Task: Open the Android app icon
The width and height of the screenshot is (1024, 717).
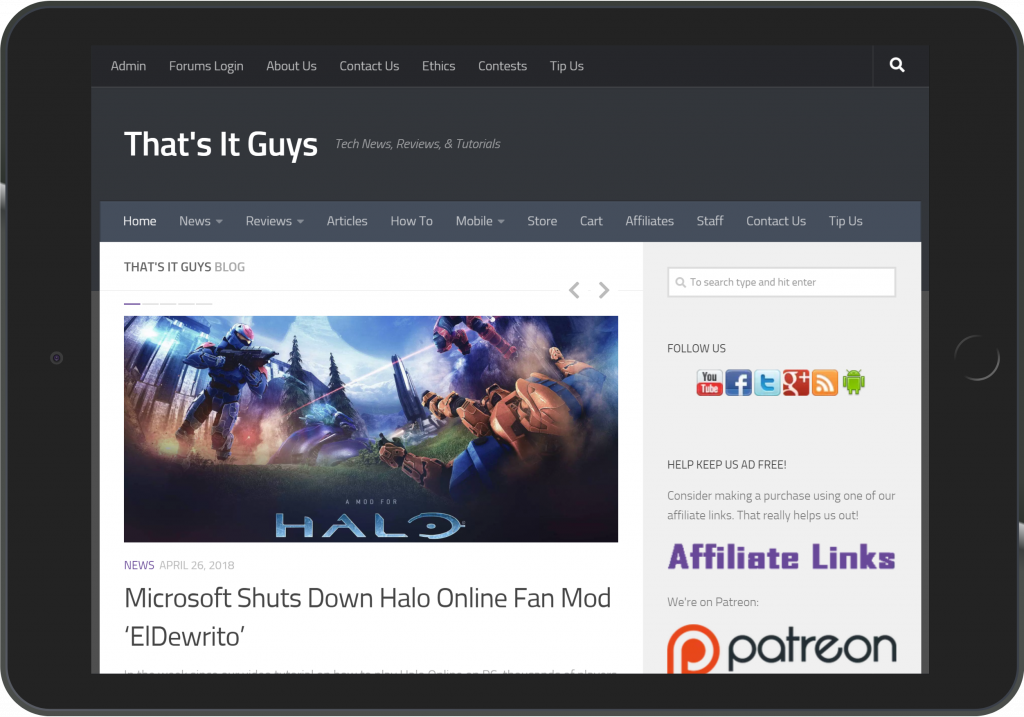Action: 853,382
